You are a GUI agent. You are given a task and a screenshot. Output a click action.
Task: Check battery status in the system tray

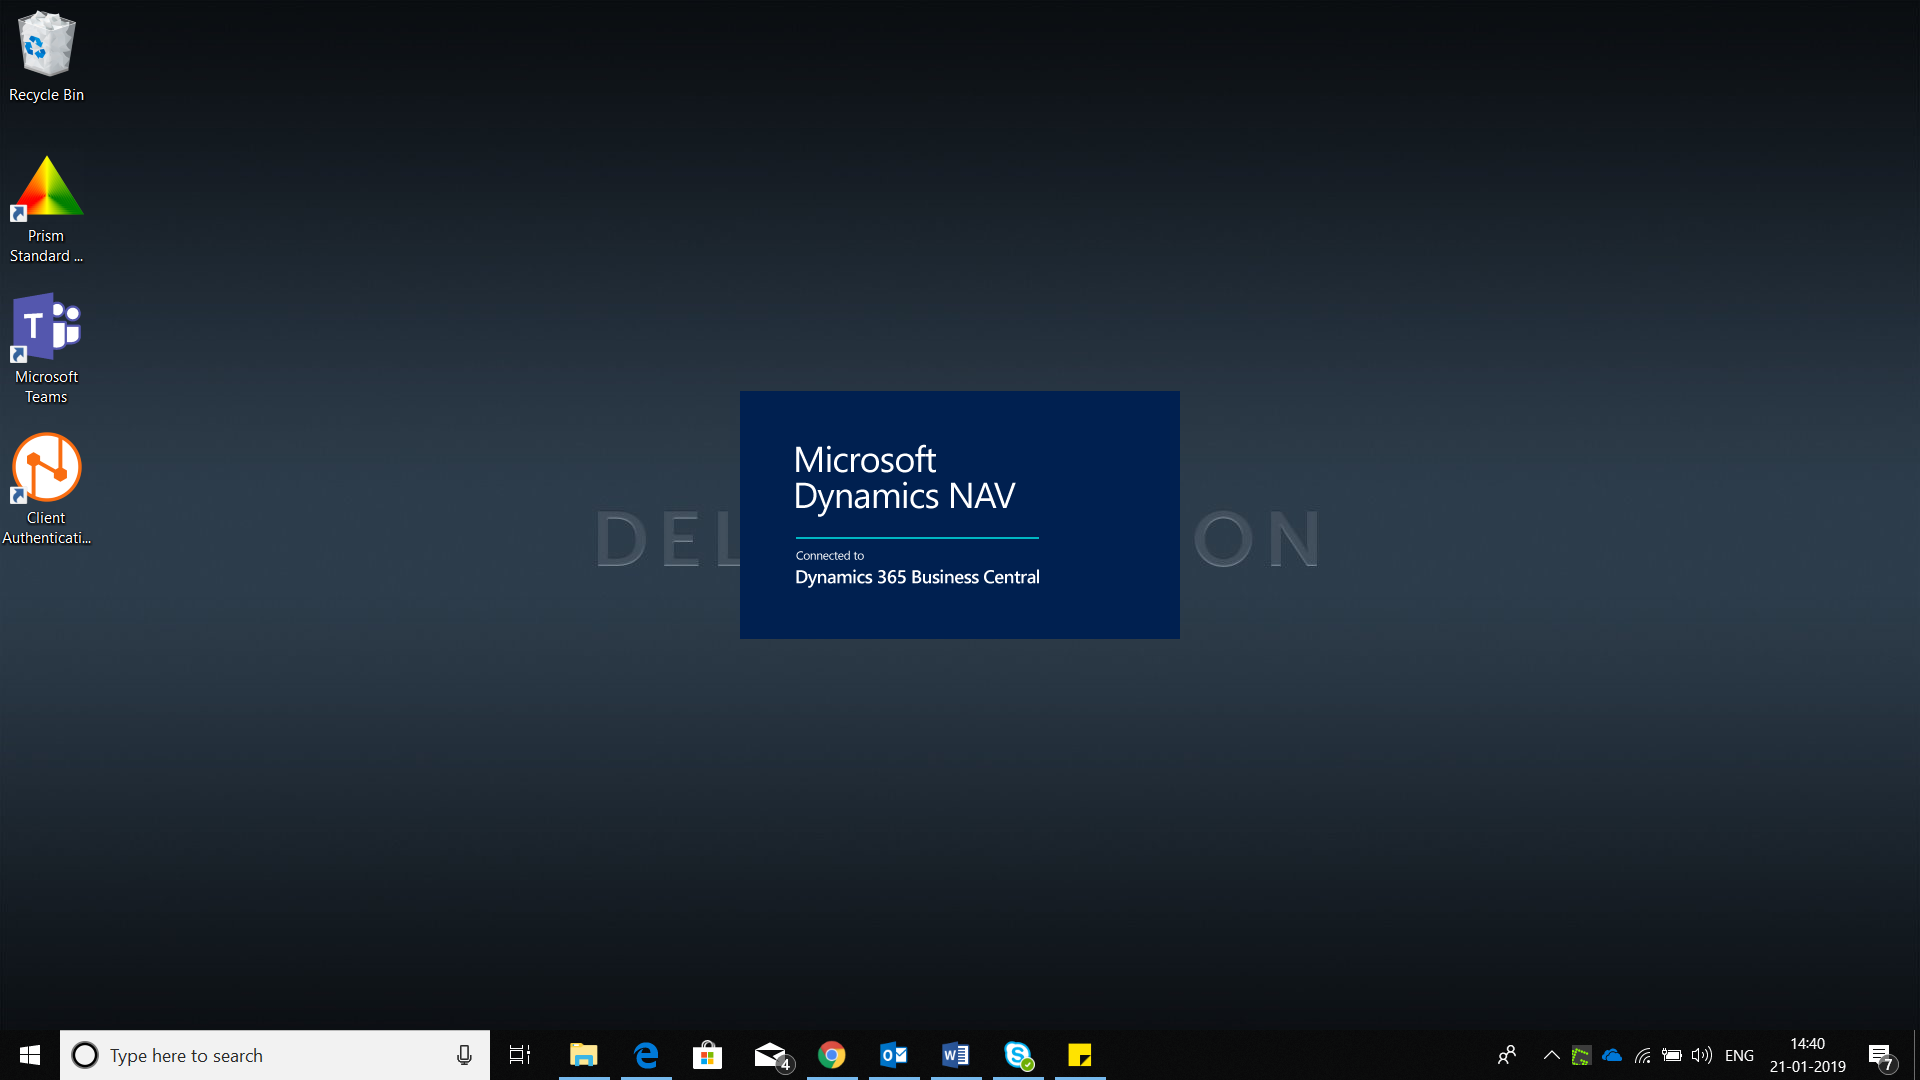[1672, 1055]
